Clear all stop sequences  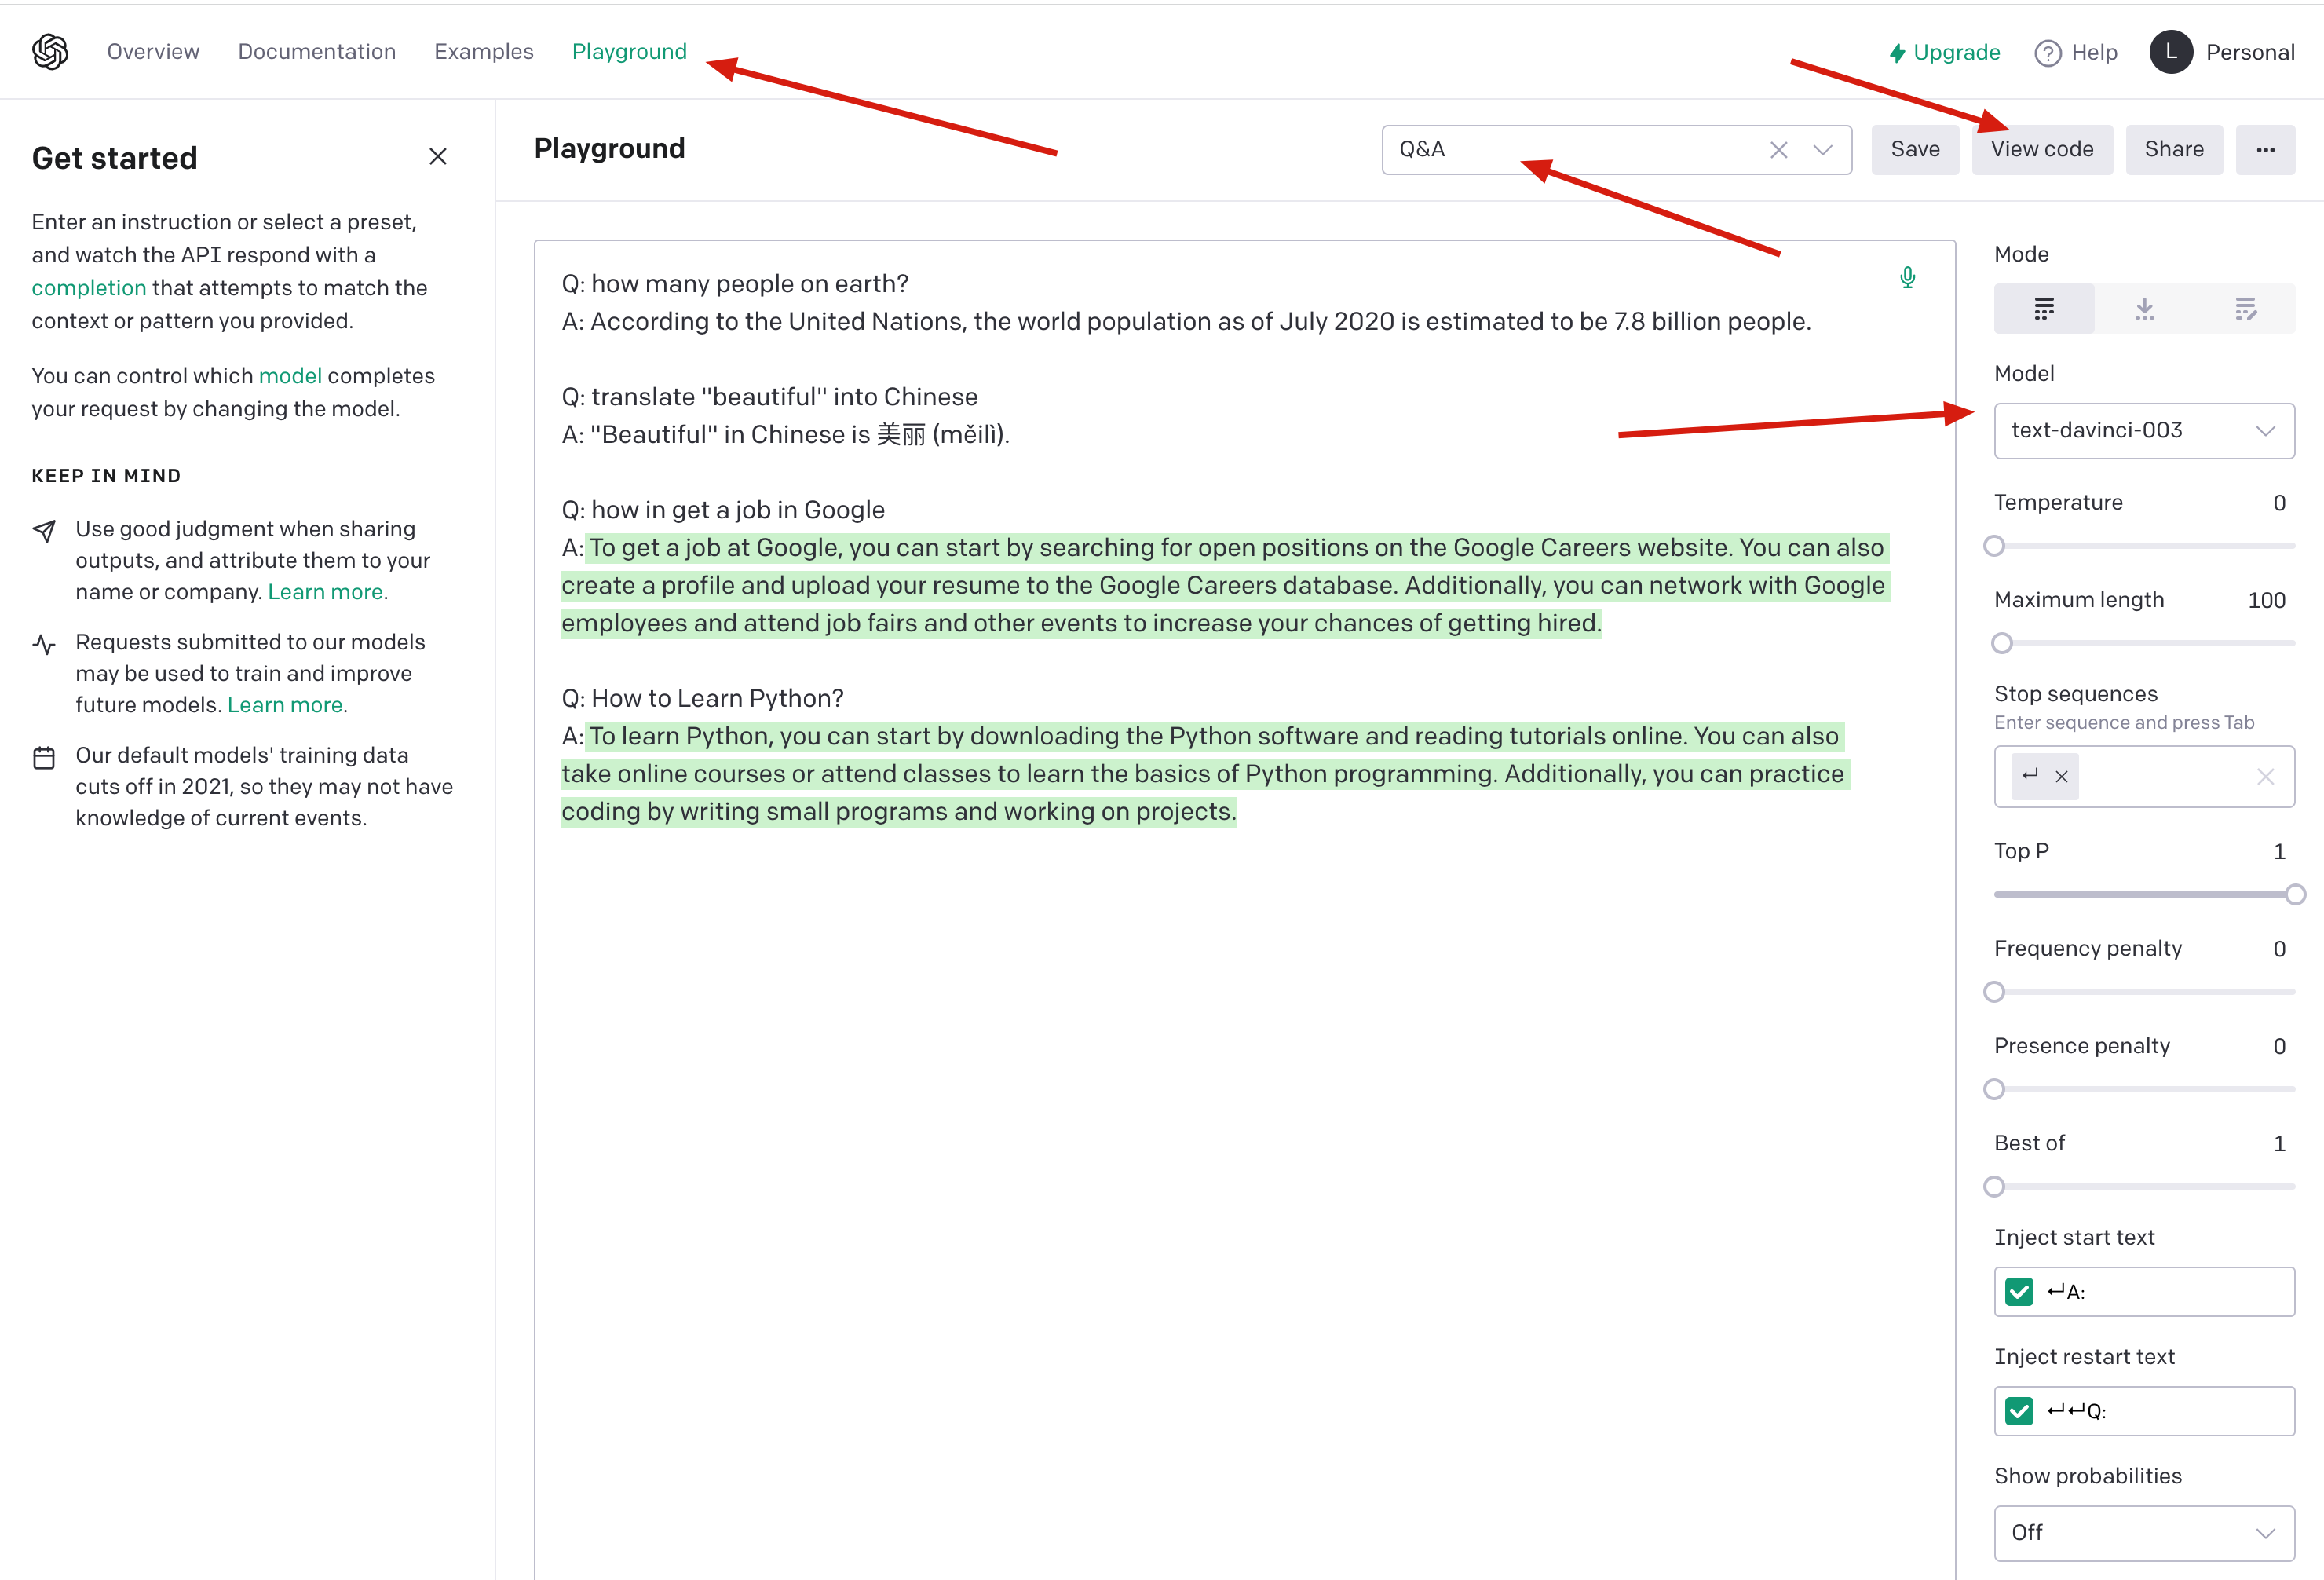[x=2265, y=776]
